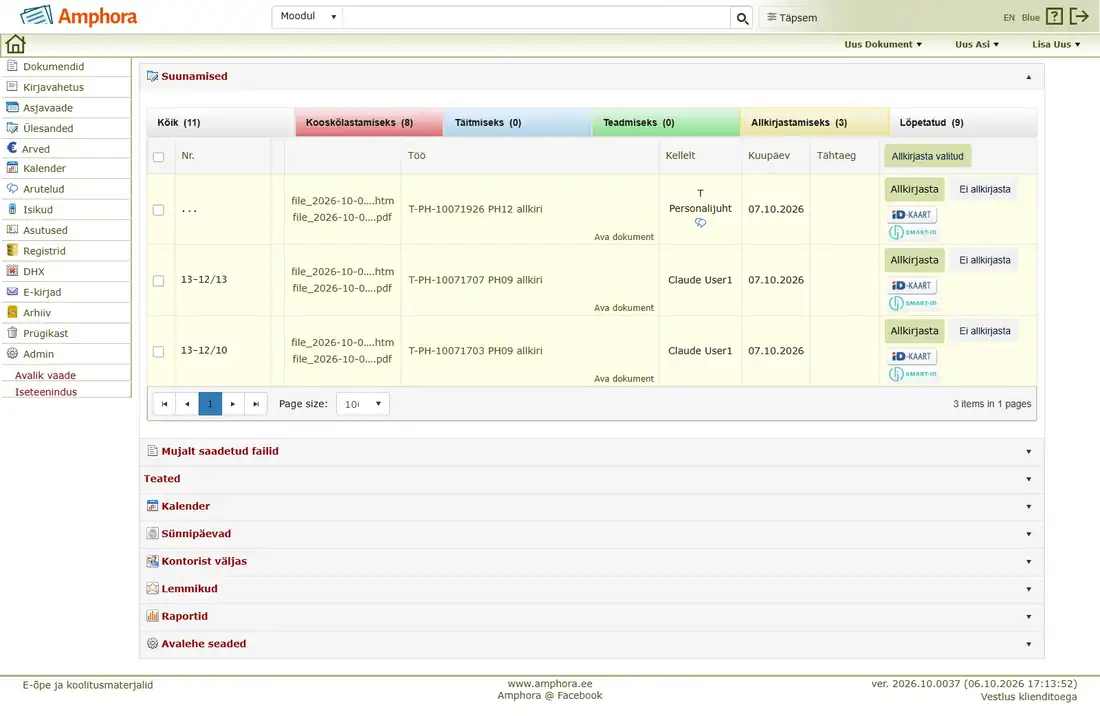Switch color theme to Blue
The image size is (1100, 716).
point(1030,18)
